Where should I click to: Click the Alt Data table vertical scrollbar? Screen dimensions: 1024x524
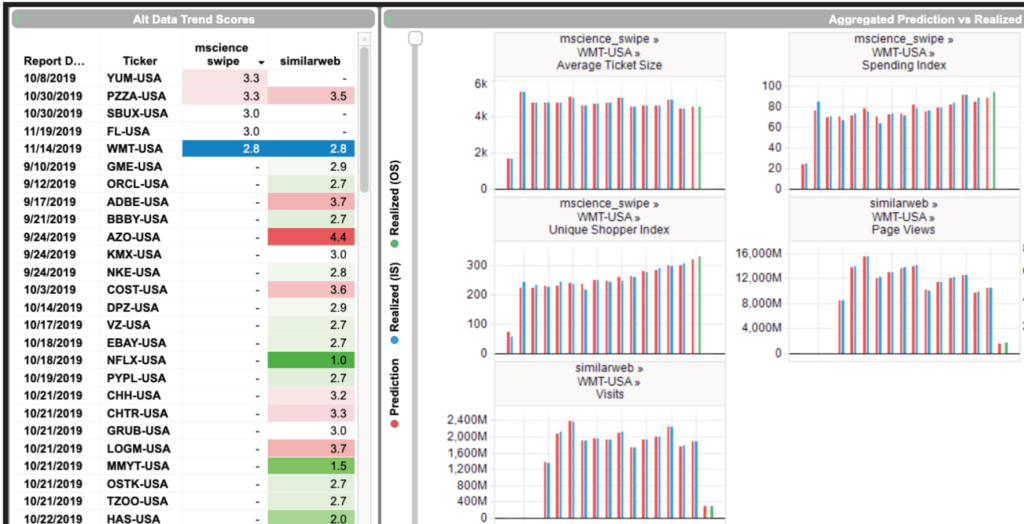point(364,121)
